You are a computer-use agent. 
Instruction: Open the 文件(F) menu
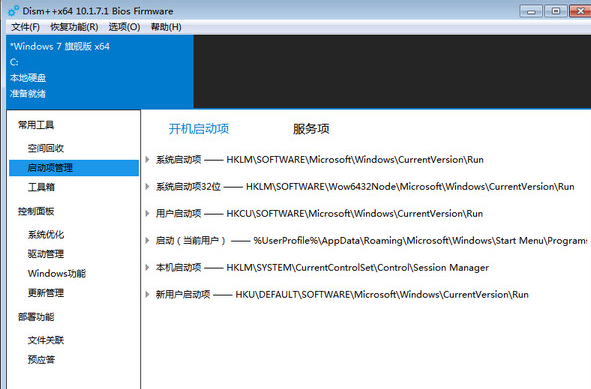(x=25, y=27)
